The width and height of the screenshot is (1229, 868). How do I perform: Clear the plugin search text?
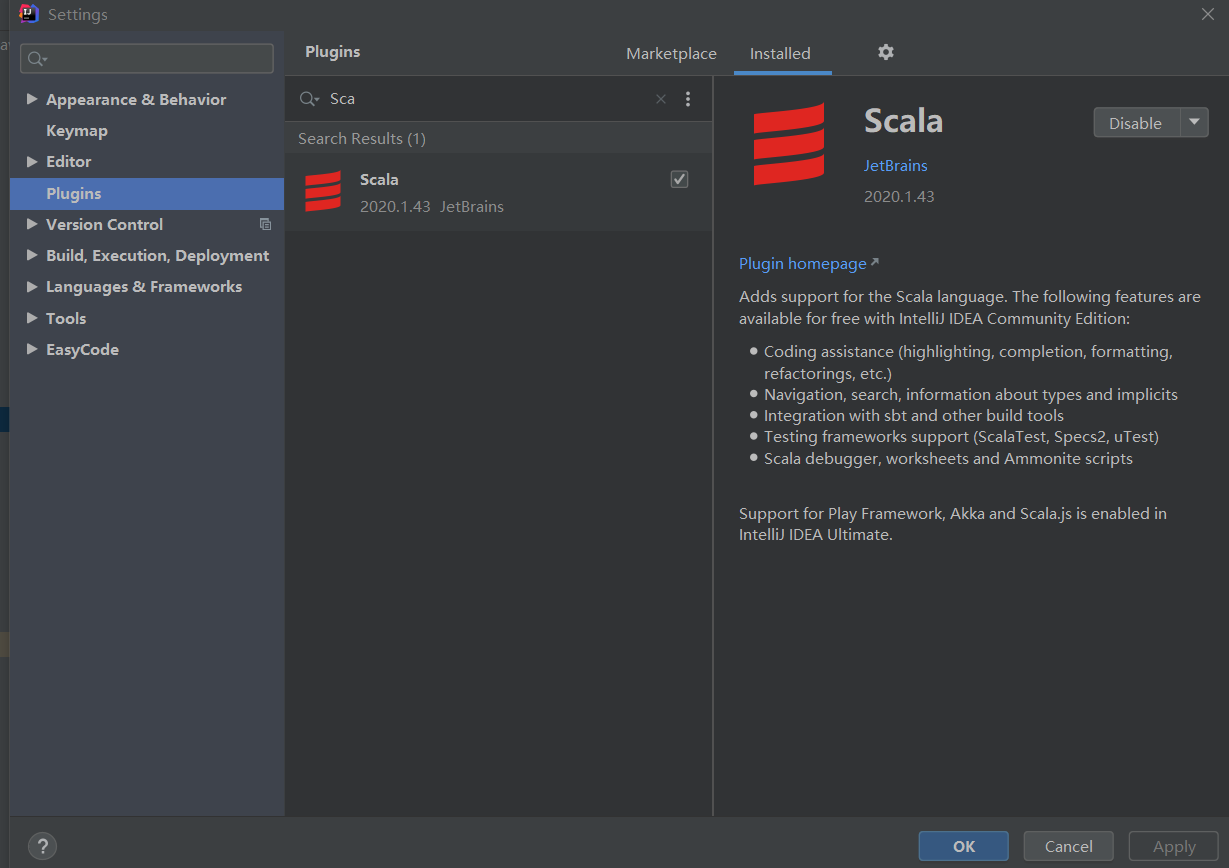pos(660,99)
